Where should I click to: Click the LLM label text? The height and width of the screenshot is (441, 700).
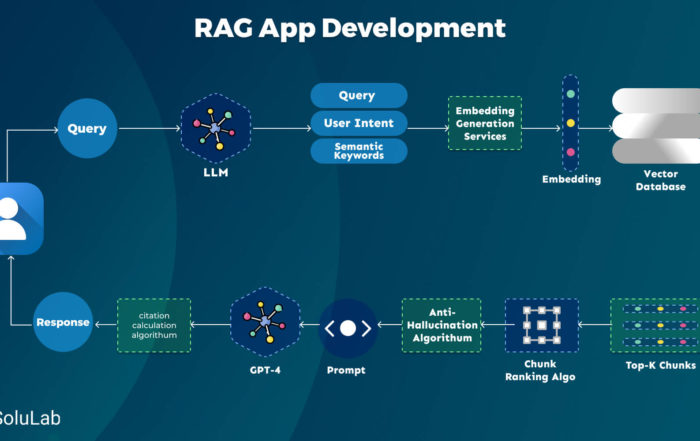click(216, 173)
